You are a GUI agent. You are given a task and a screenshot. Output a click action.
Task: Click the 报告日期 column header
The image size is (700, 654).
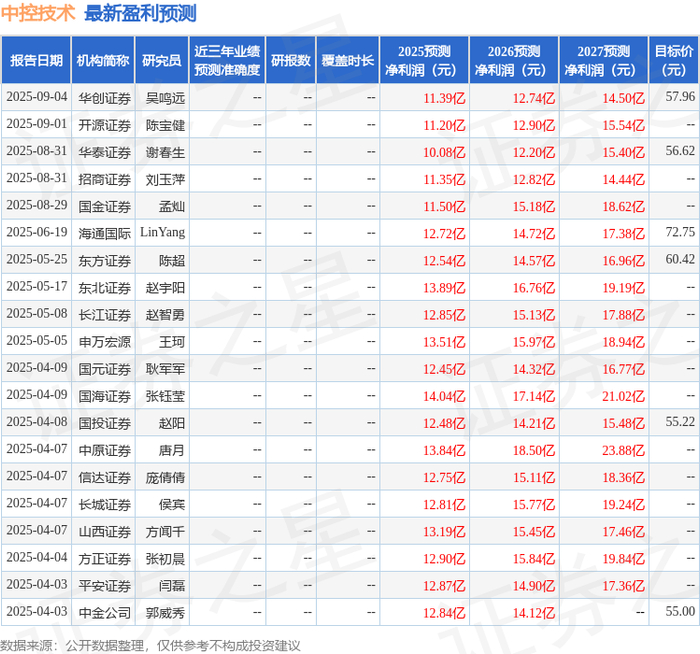[x=36, y=60]
